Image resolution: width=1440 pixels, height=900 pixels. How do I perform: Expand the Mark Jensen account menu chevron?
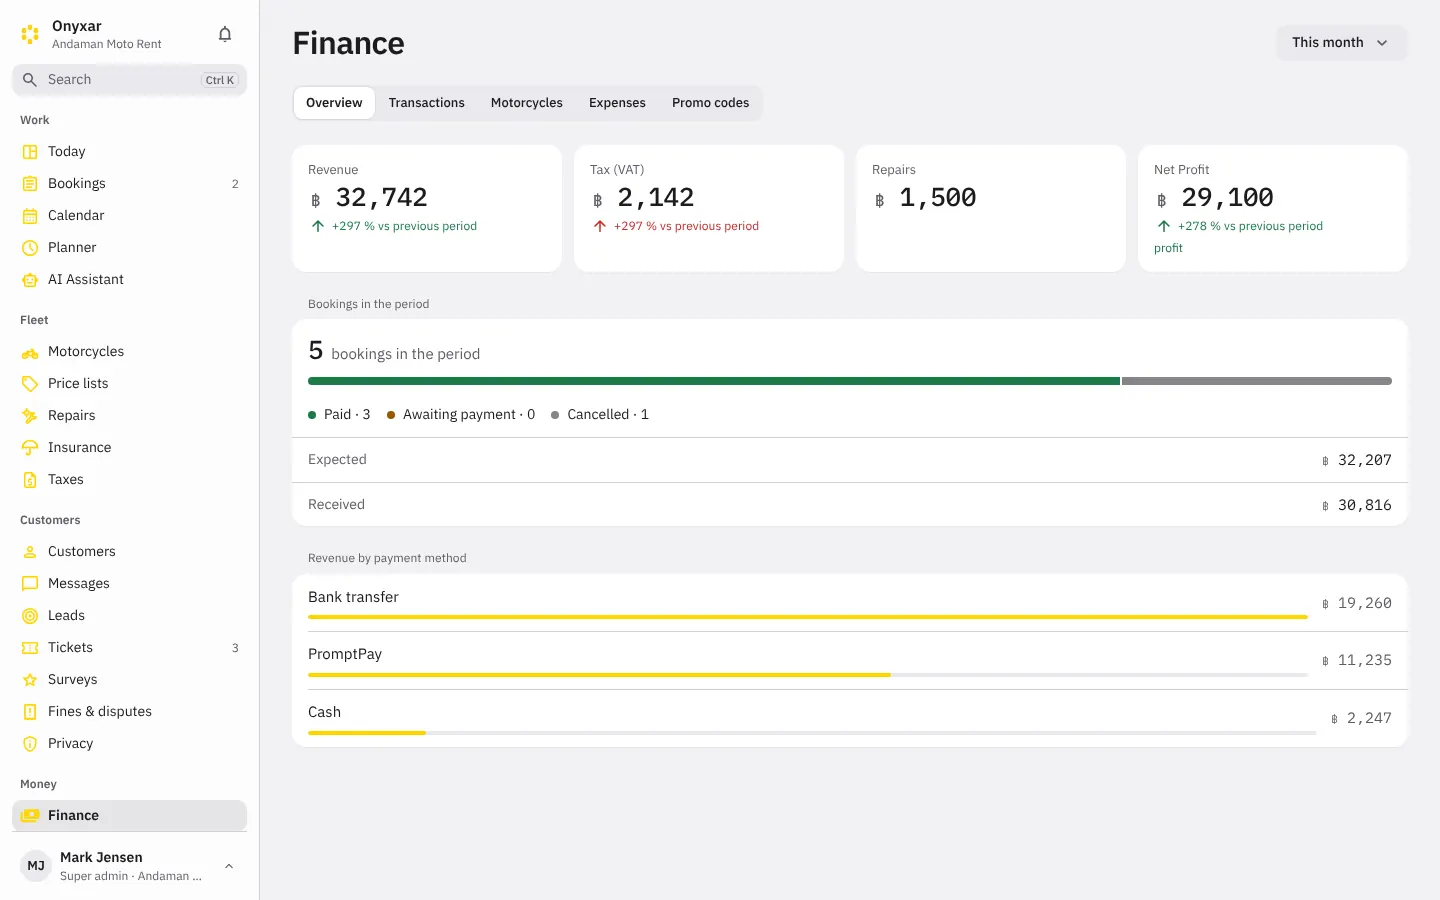pyautogui.click(x=229, y=866)
